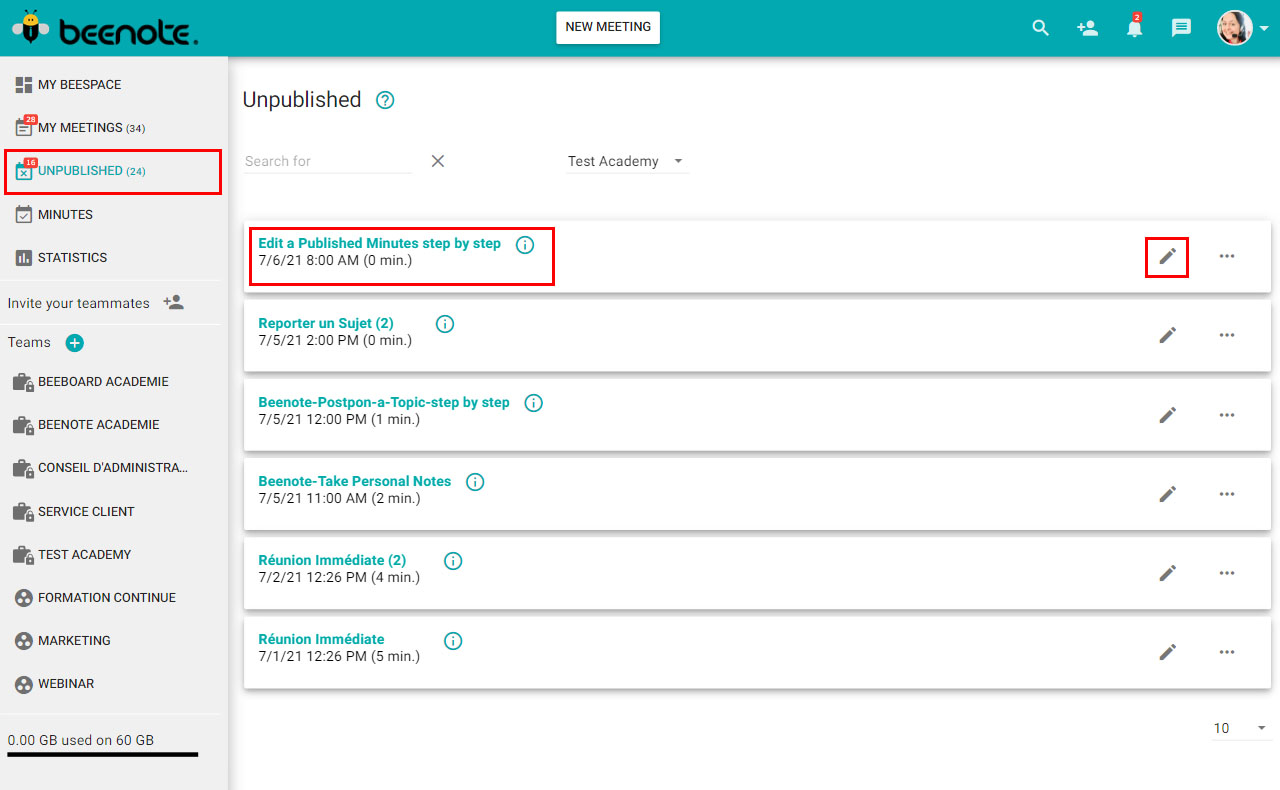Open info for Réunion Immédiate 7/1/21

pyautogui.click(x=453, y=640)
